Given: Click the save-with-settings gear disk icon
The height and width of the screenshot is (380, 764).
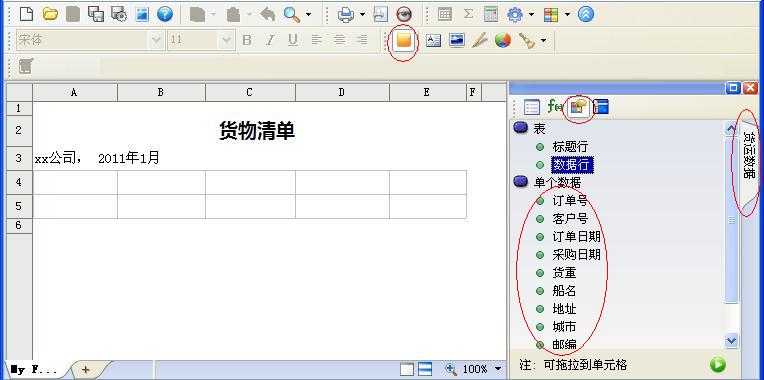Looking at the screenshot, I should 119,15.
